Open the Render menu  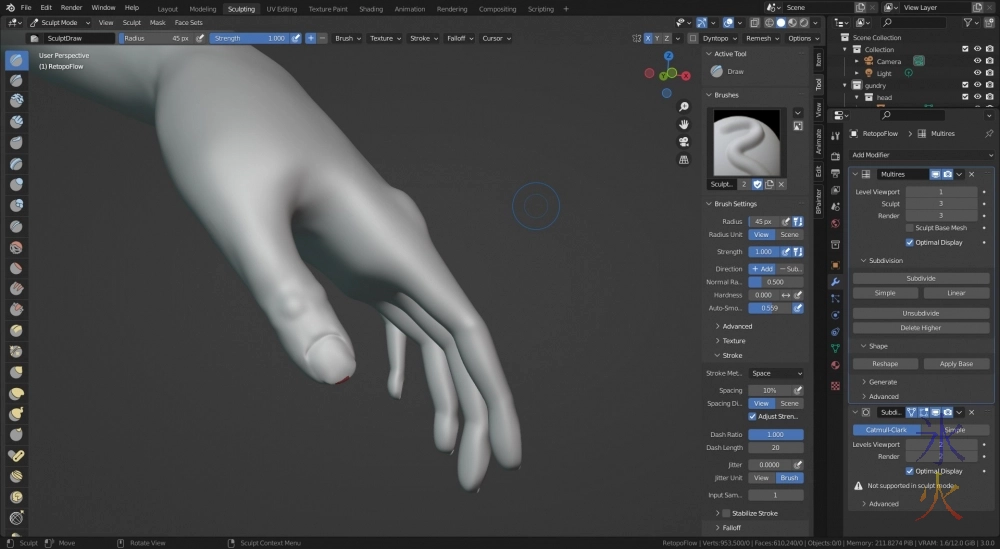[x=71, y=7]
